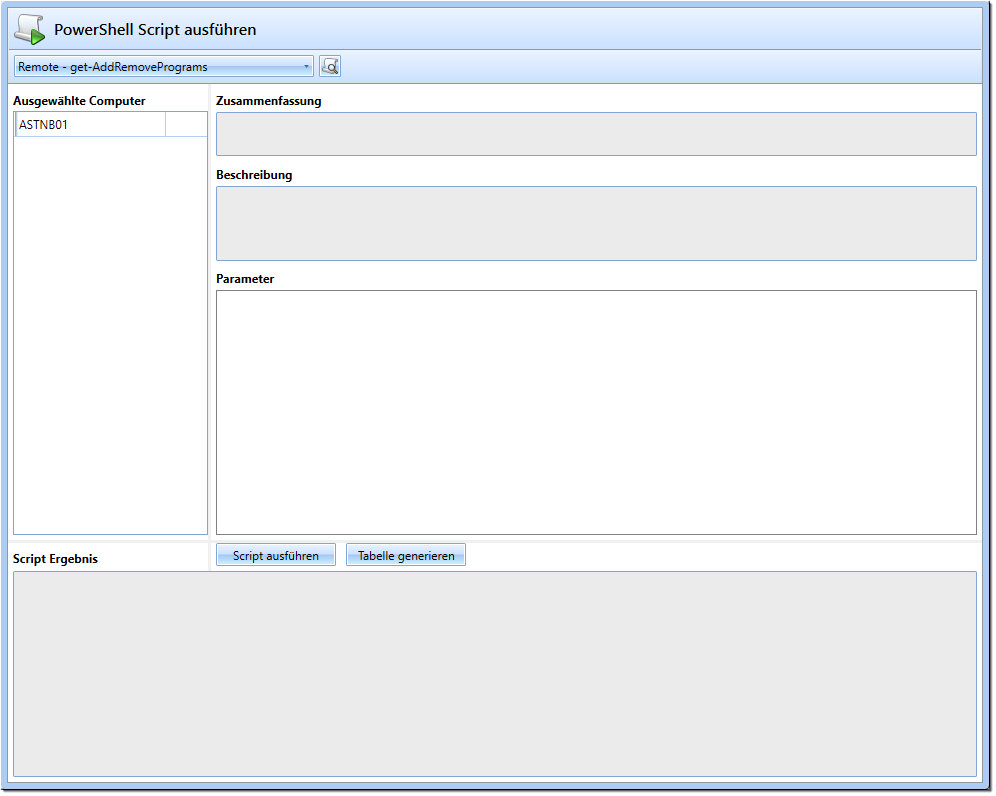Select computer ASTNB01 in the list
The width and height of the screenshot is (996, 796).
[x=90, y=125]
